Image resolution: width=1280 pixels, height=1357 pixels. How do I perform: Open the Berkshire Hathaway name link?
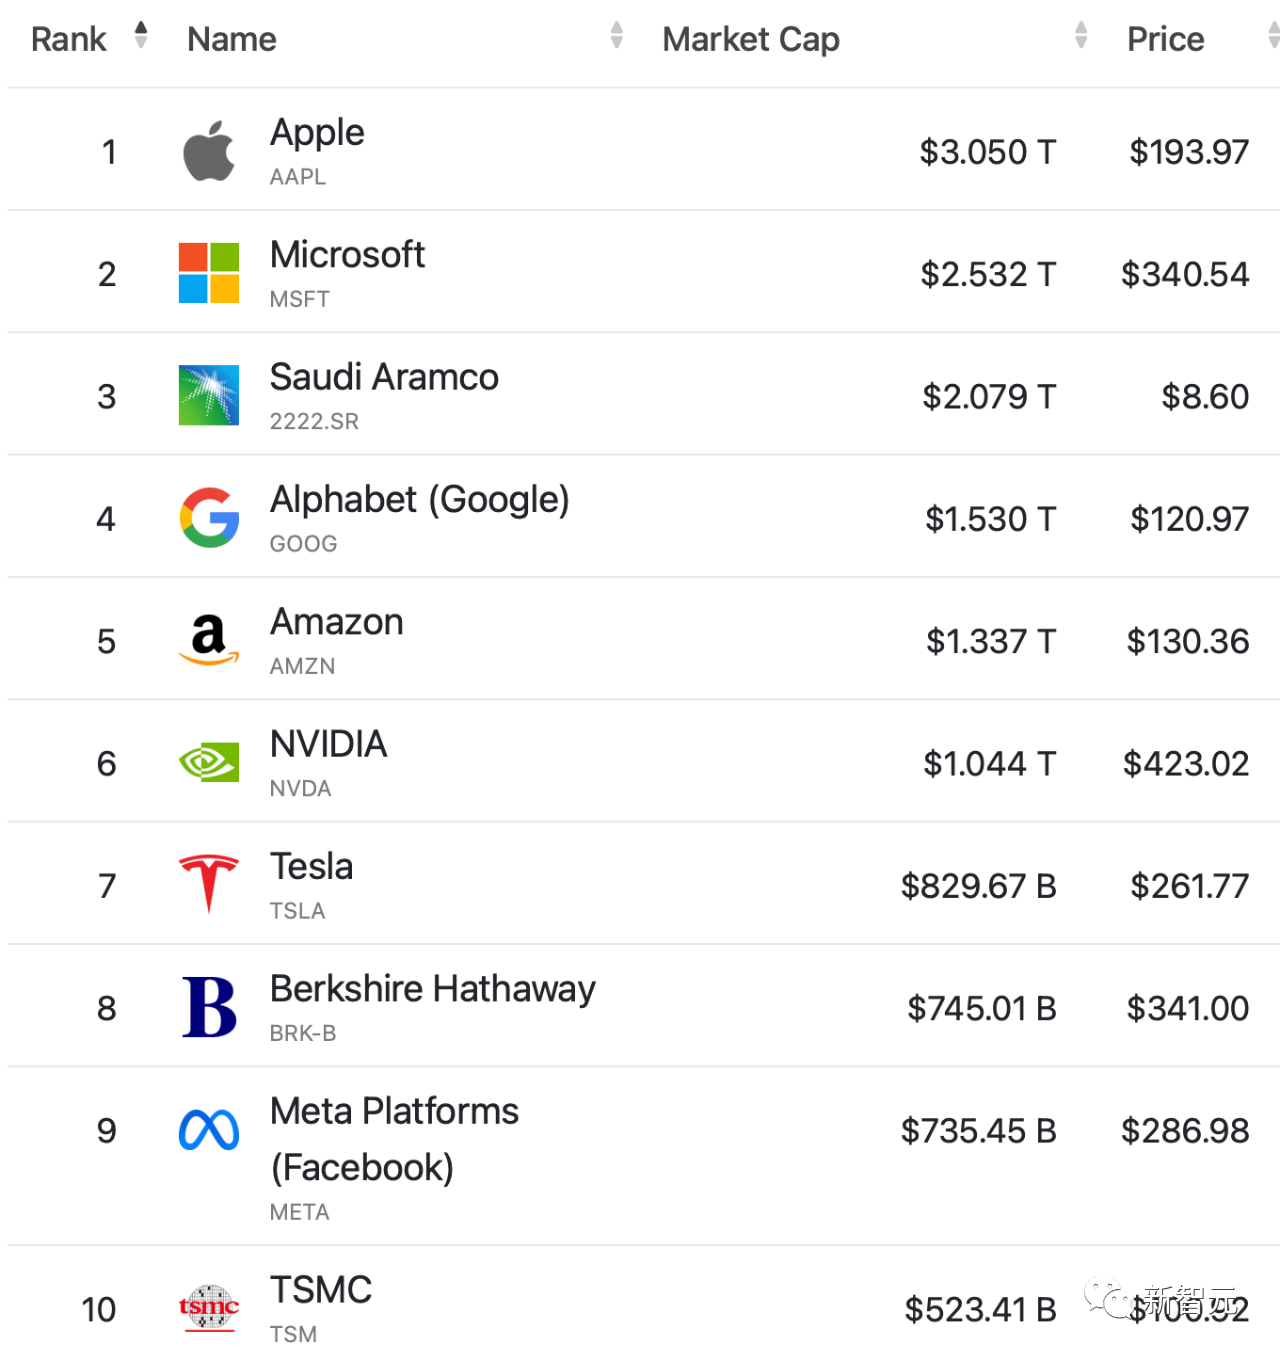[432, 989]
